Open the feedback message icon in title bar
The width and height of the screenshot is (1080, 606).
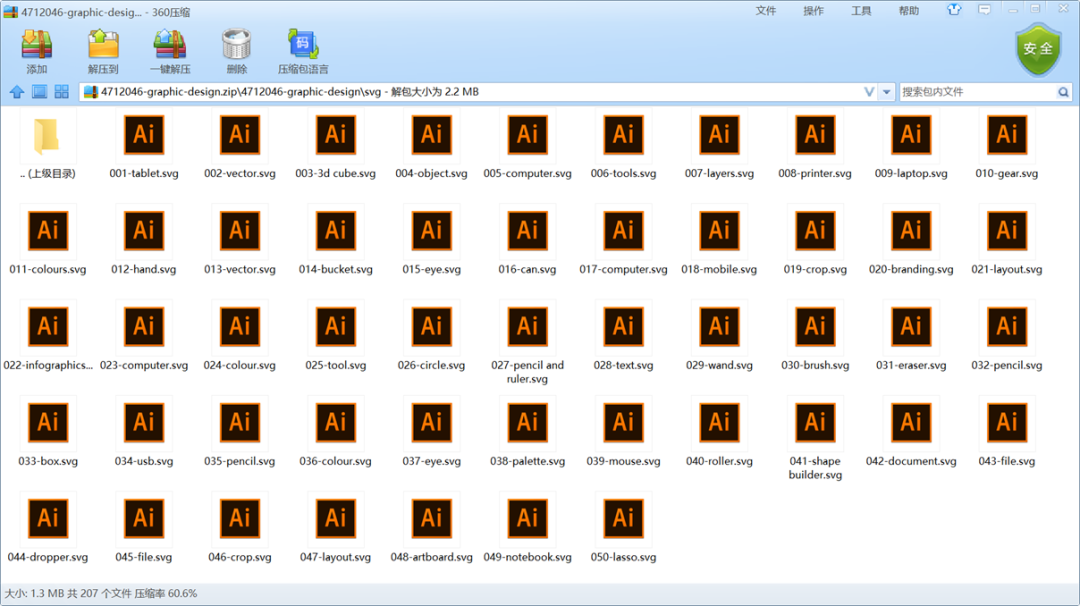(x=984, y=10)
